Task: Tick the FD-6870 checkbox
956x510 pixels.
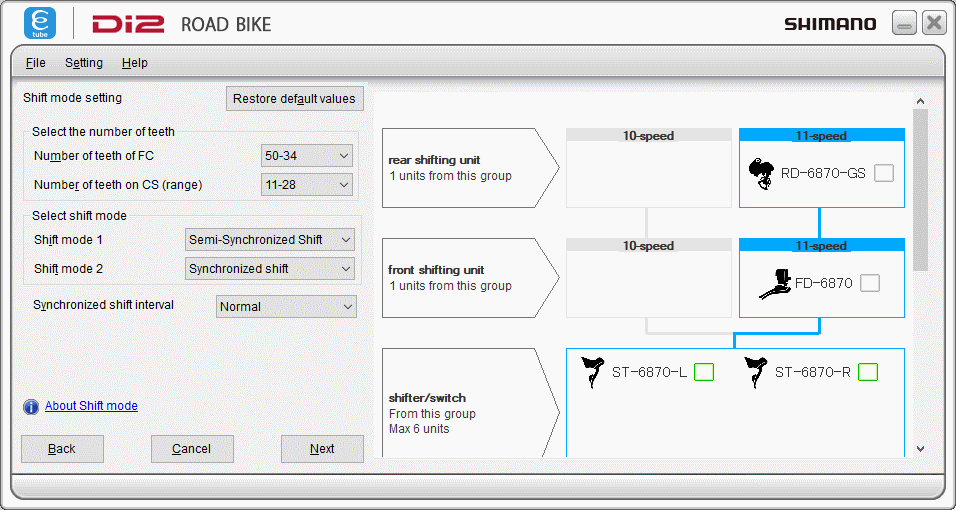Action: (870, 283)
